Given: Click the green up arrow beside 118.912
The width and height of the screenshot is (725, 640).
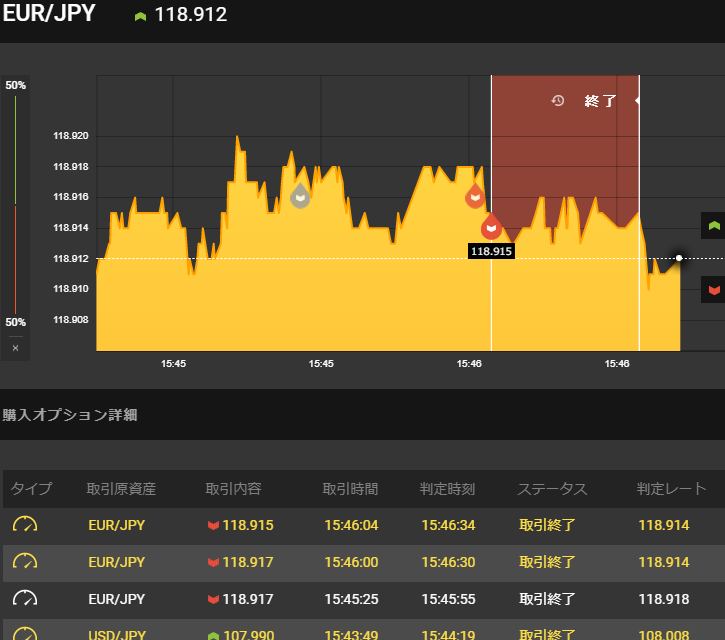Looking at the screenshot, I should pyautogui.click(x=140, y=17).
